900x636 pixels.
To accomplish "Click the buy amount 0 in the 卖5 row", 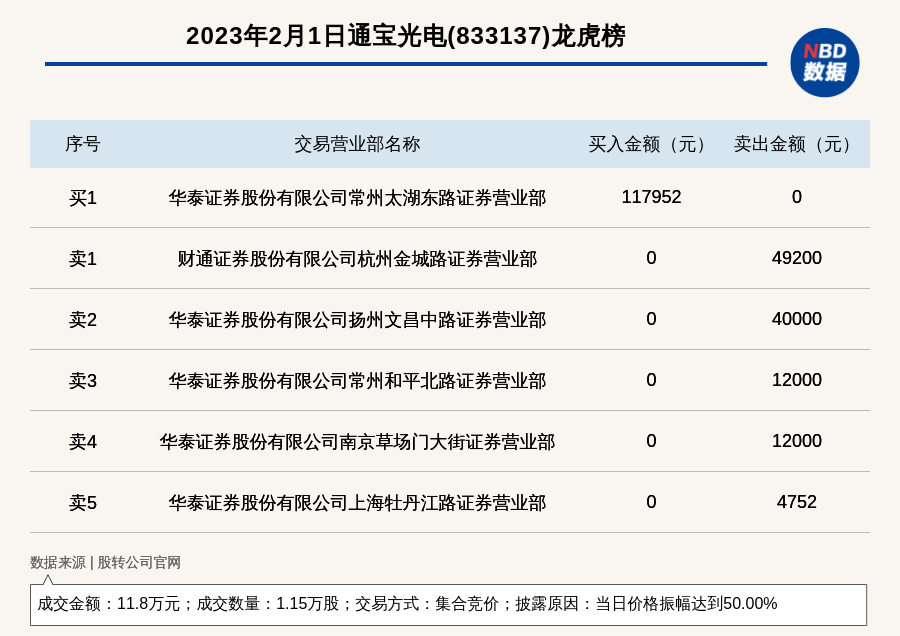I will (x=651, y=502).
